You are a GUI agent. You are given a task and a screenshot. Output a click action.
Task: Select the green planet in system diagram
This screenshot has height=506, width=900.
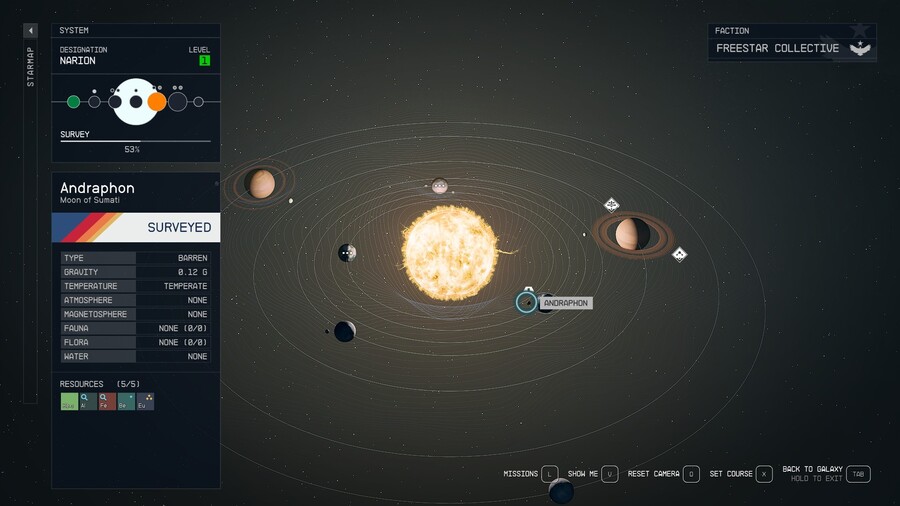[73, 101]
